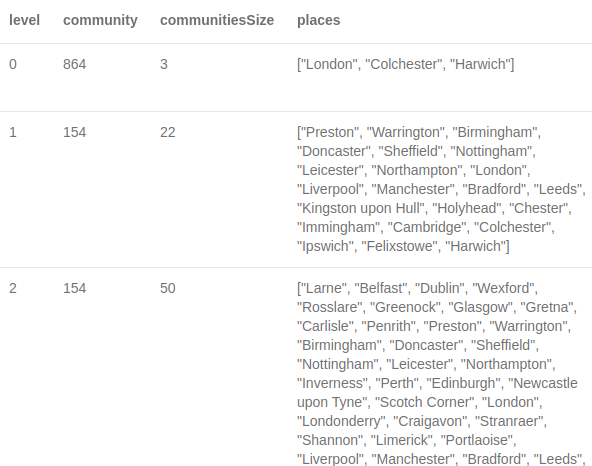
Task: Select communitiesSize value 50 cell
Action: 168,289
